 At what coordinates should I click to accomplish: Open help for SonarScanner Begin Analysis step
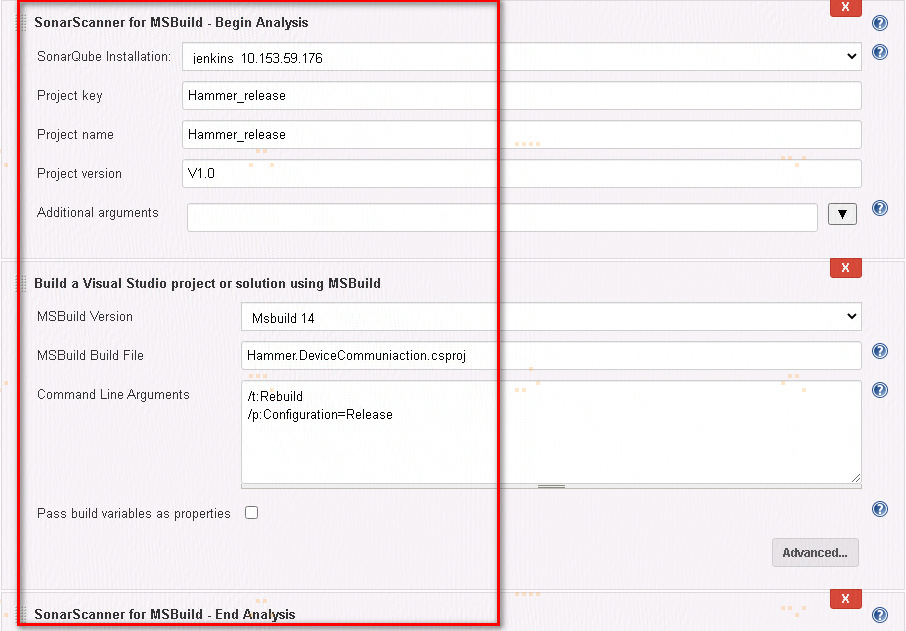[x=879, y=23]
